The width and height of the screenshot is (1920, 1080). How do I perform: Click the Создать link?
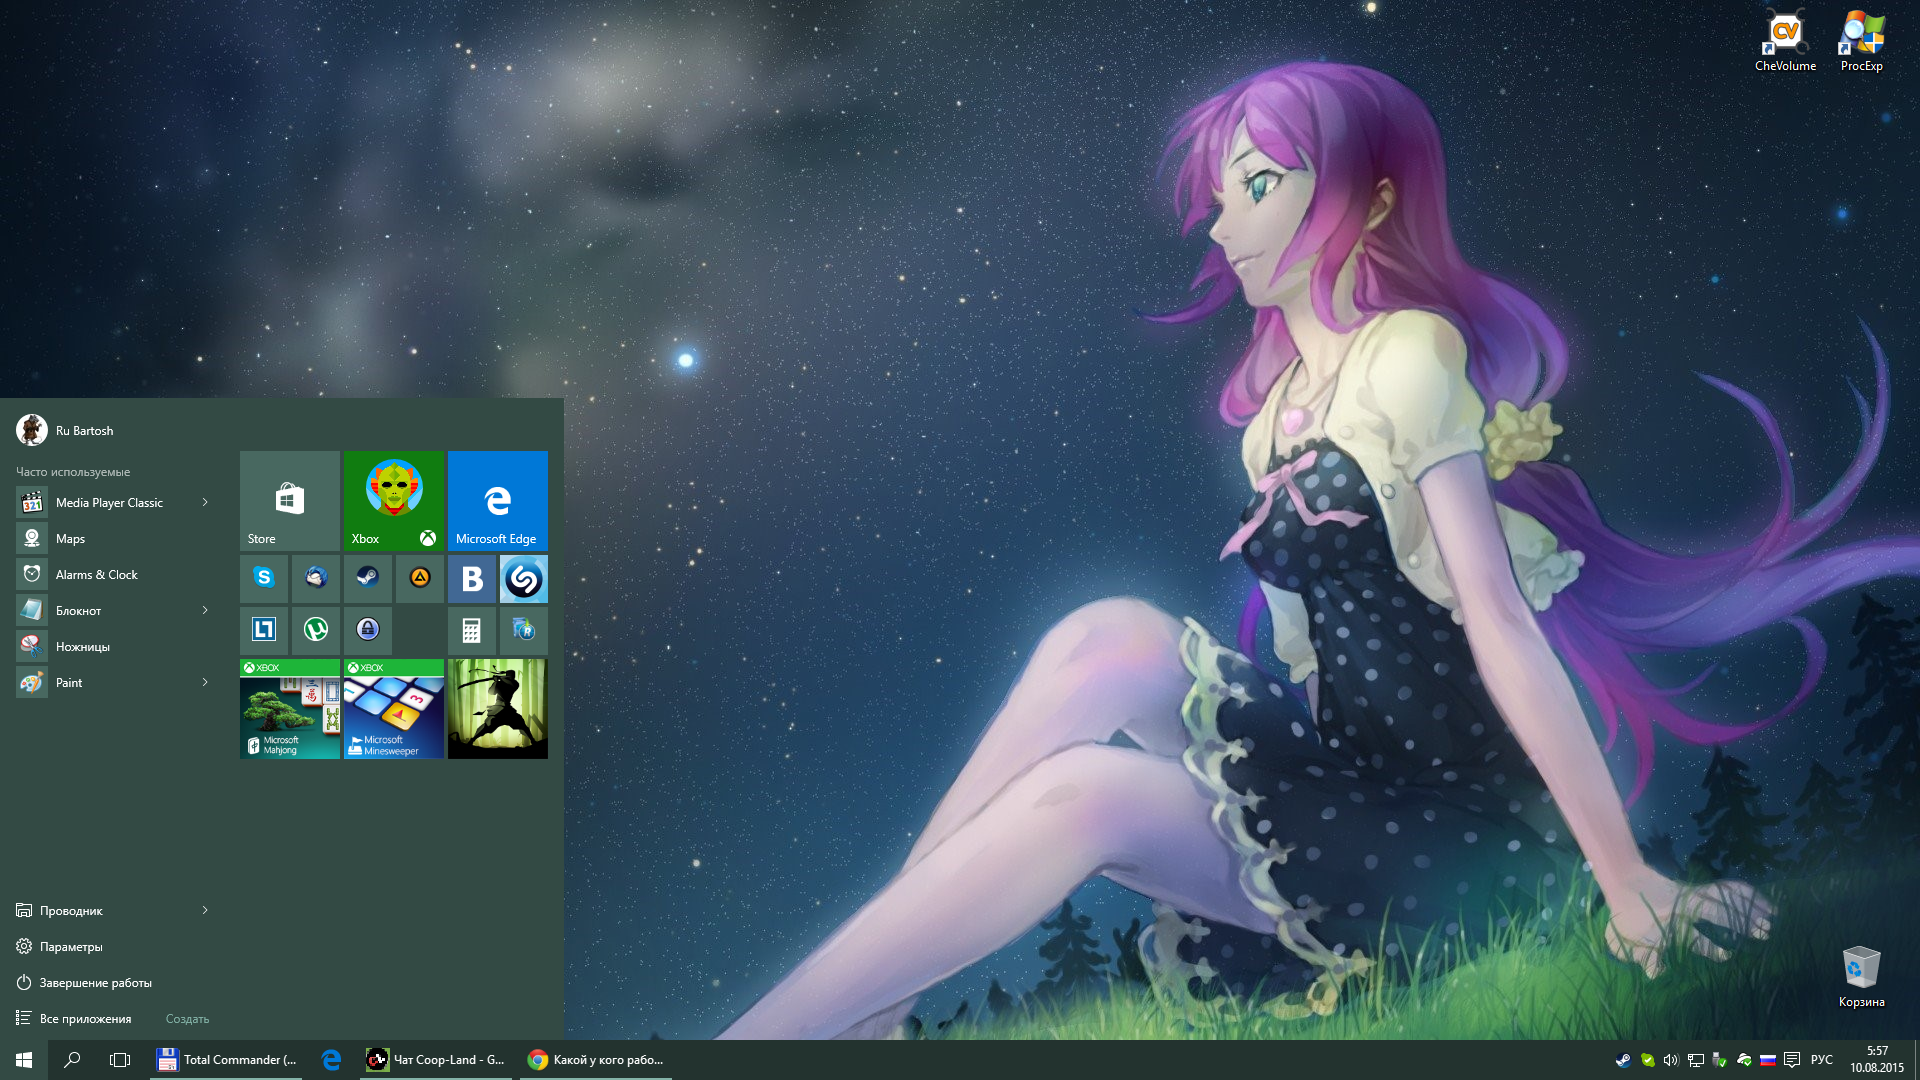[x=187, y=1019]
